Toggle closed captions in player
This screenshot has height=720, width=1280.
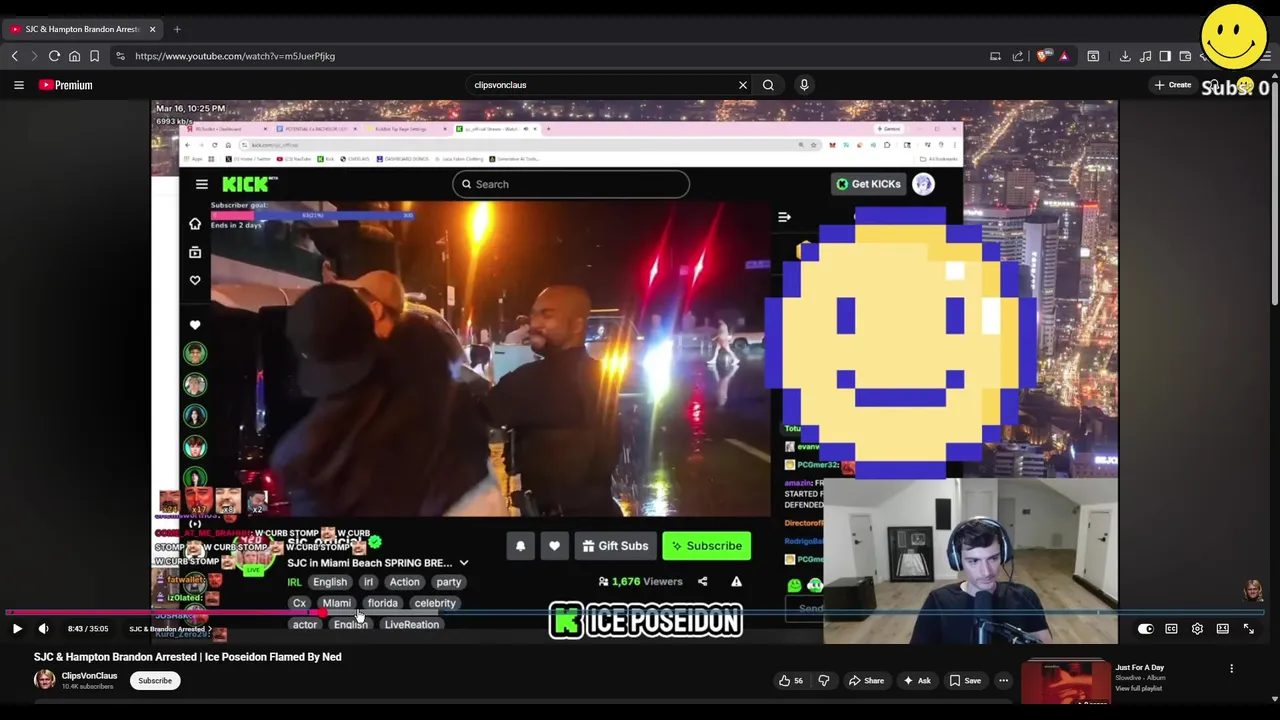point(1171,629)
